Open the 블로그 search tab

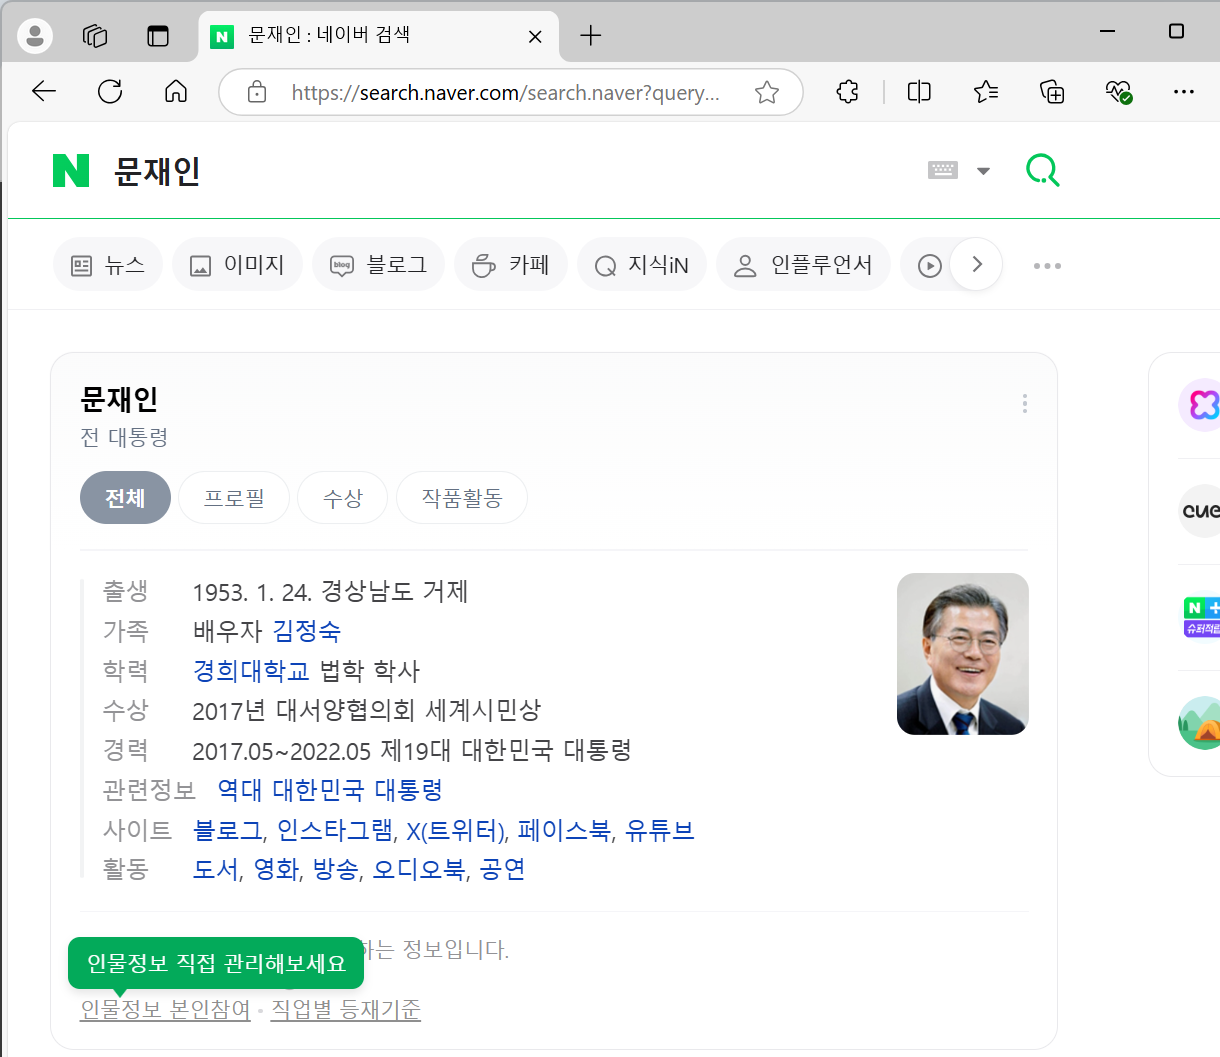point(378,265)
